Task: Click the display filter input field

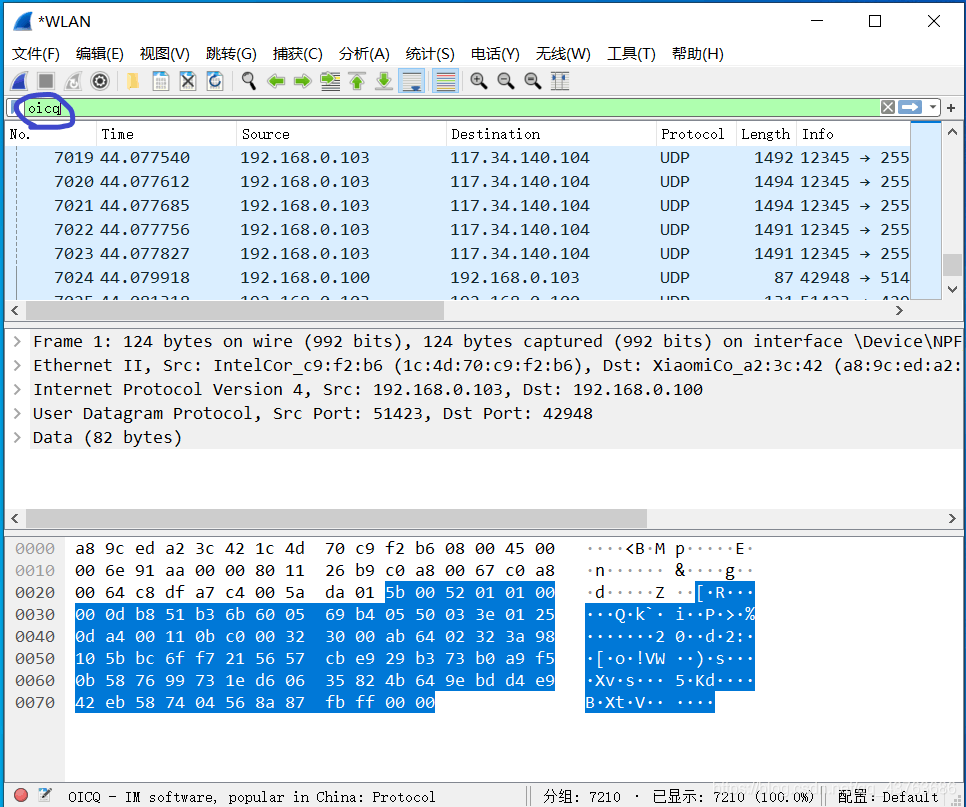Action: (x=450, y=107)
